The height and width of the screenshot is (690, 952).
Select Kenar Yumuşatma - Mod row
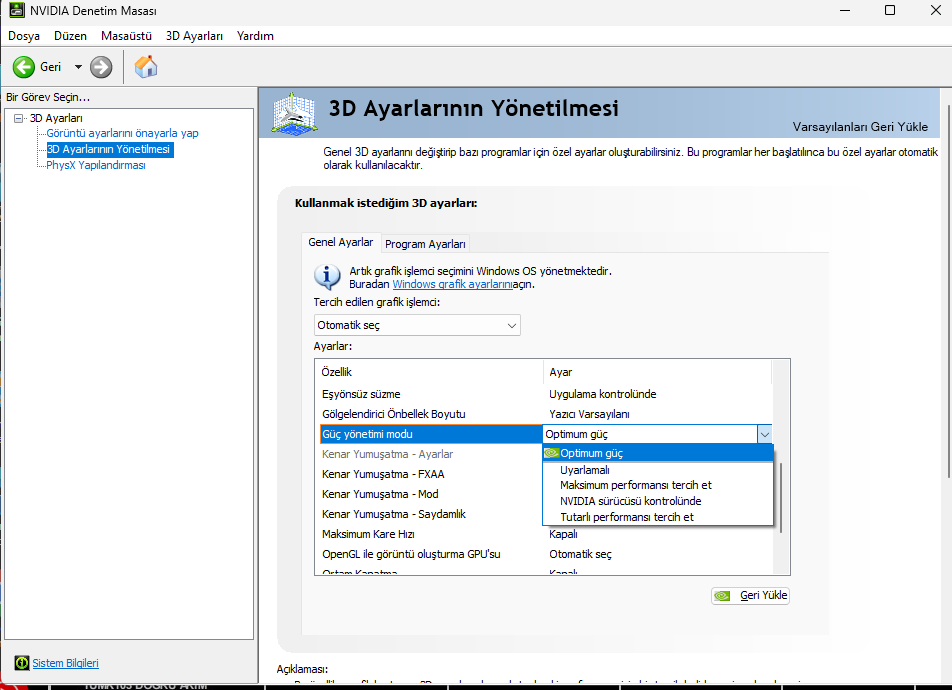tap(429, 494)
